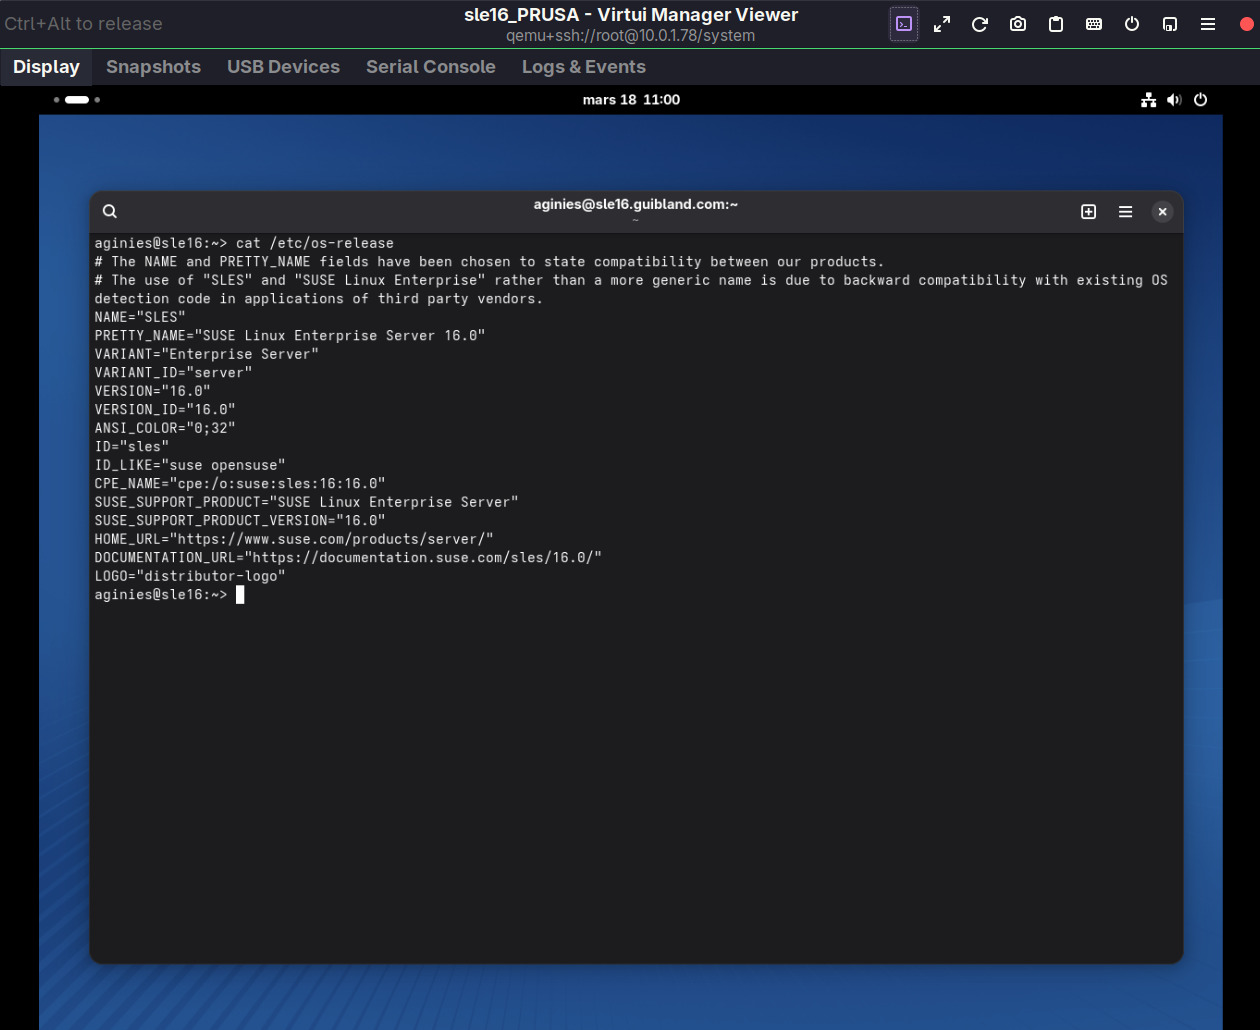
Task: Open the terminal search magnifier
Action: tap(109, 211)
